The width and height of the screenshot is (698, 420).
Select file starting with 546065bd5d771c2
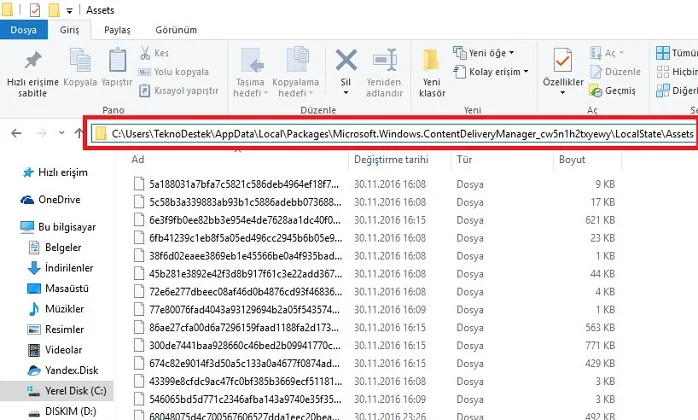[237, 399]
